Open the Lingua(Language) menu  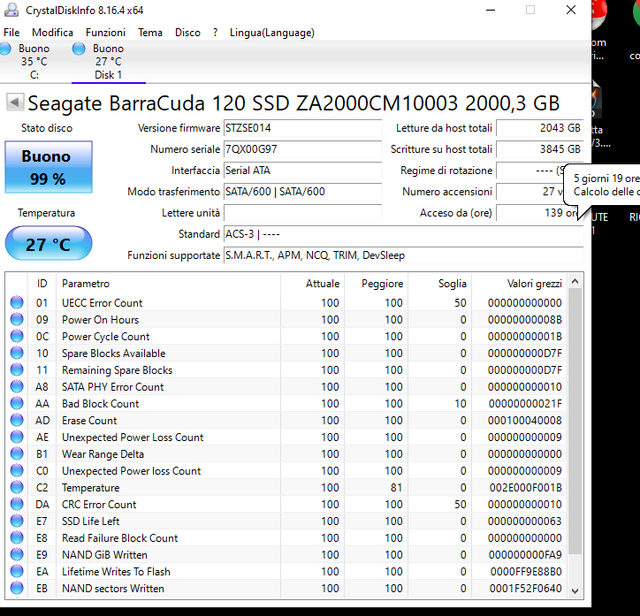point(272,32)
